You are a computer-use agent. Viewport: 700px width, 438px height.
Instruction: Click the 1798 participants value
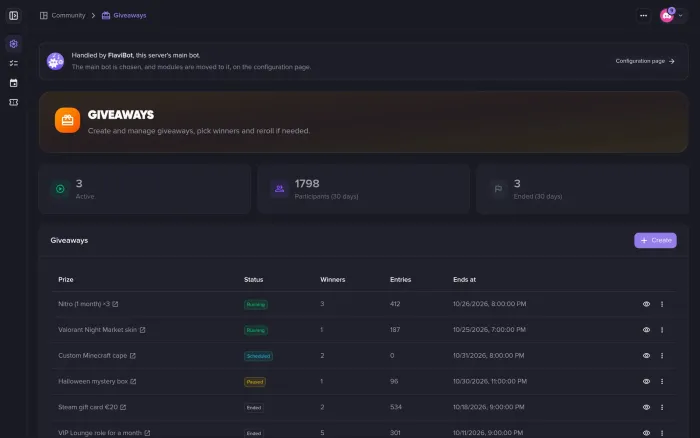(307, 184)
